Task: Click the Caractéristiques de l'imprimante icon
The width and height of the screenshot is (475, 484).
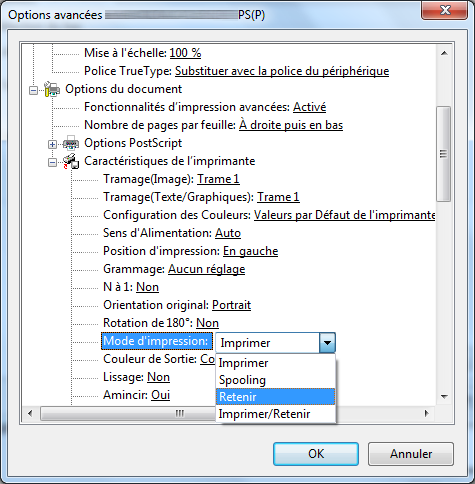Action: point(71,161)
